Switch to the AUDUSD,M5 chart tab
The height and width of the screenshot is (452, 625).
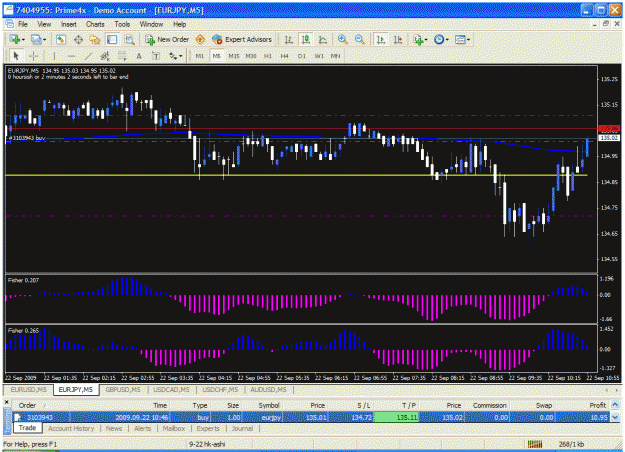click(268, 389)
